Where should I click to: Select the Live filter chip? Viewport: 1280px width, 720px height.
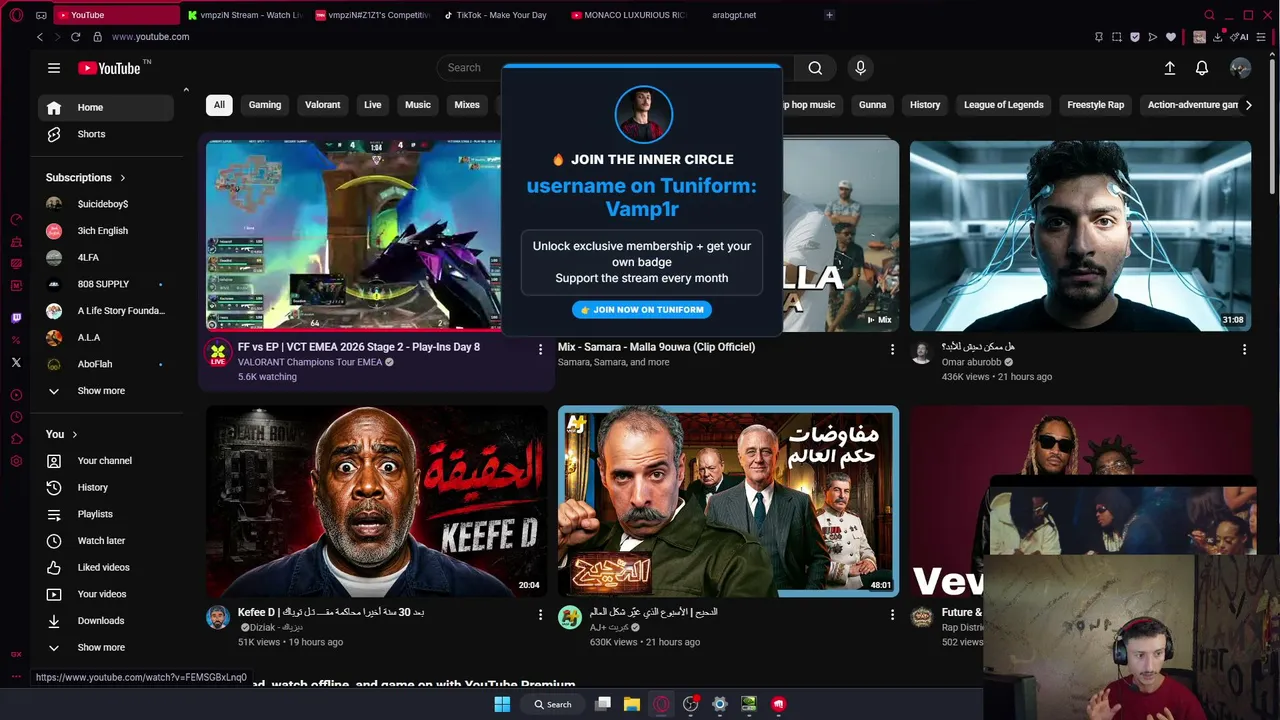pyautogui.click(x=373, y=105)
